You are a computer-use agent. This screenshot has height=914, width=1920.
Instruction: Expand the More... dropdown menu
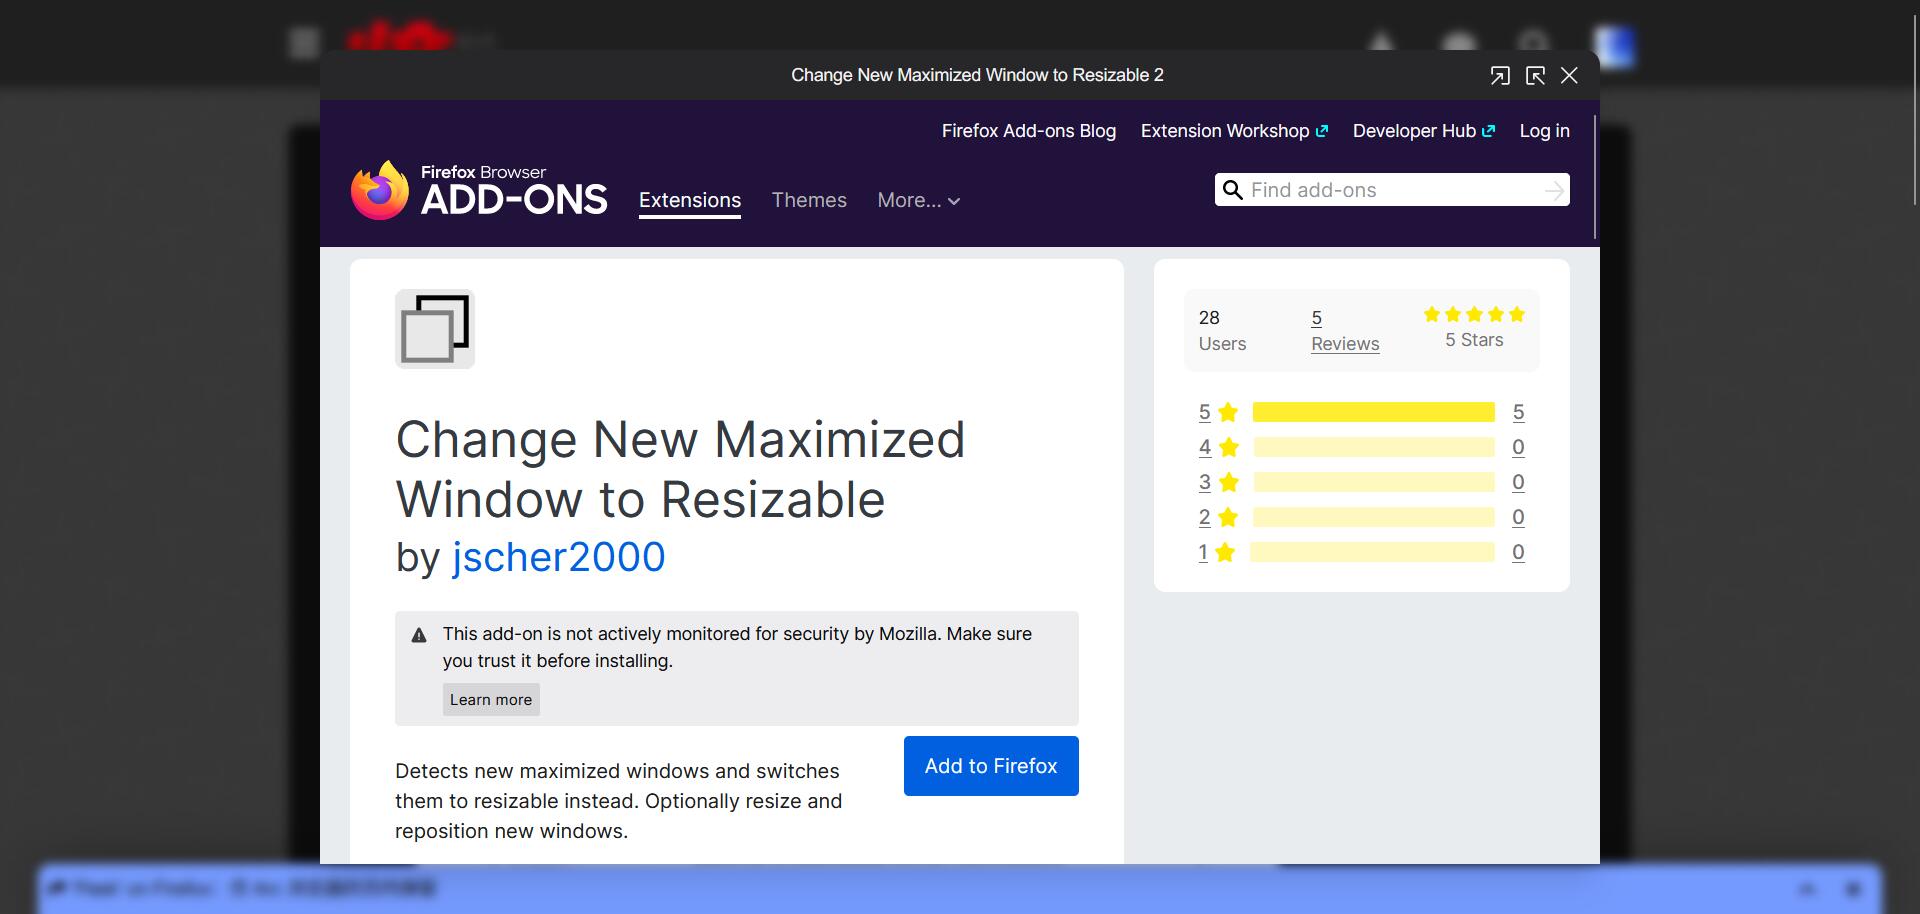click(918, 201)
